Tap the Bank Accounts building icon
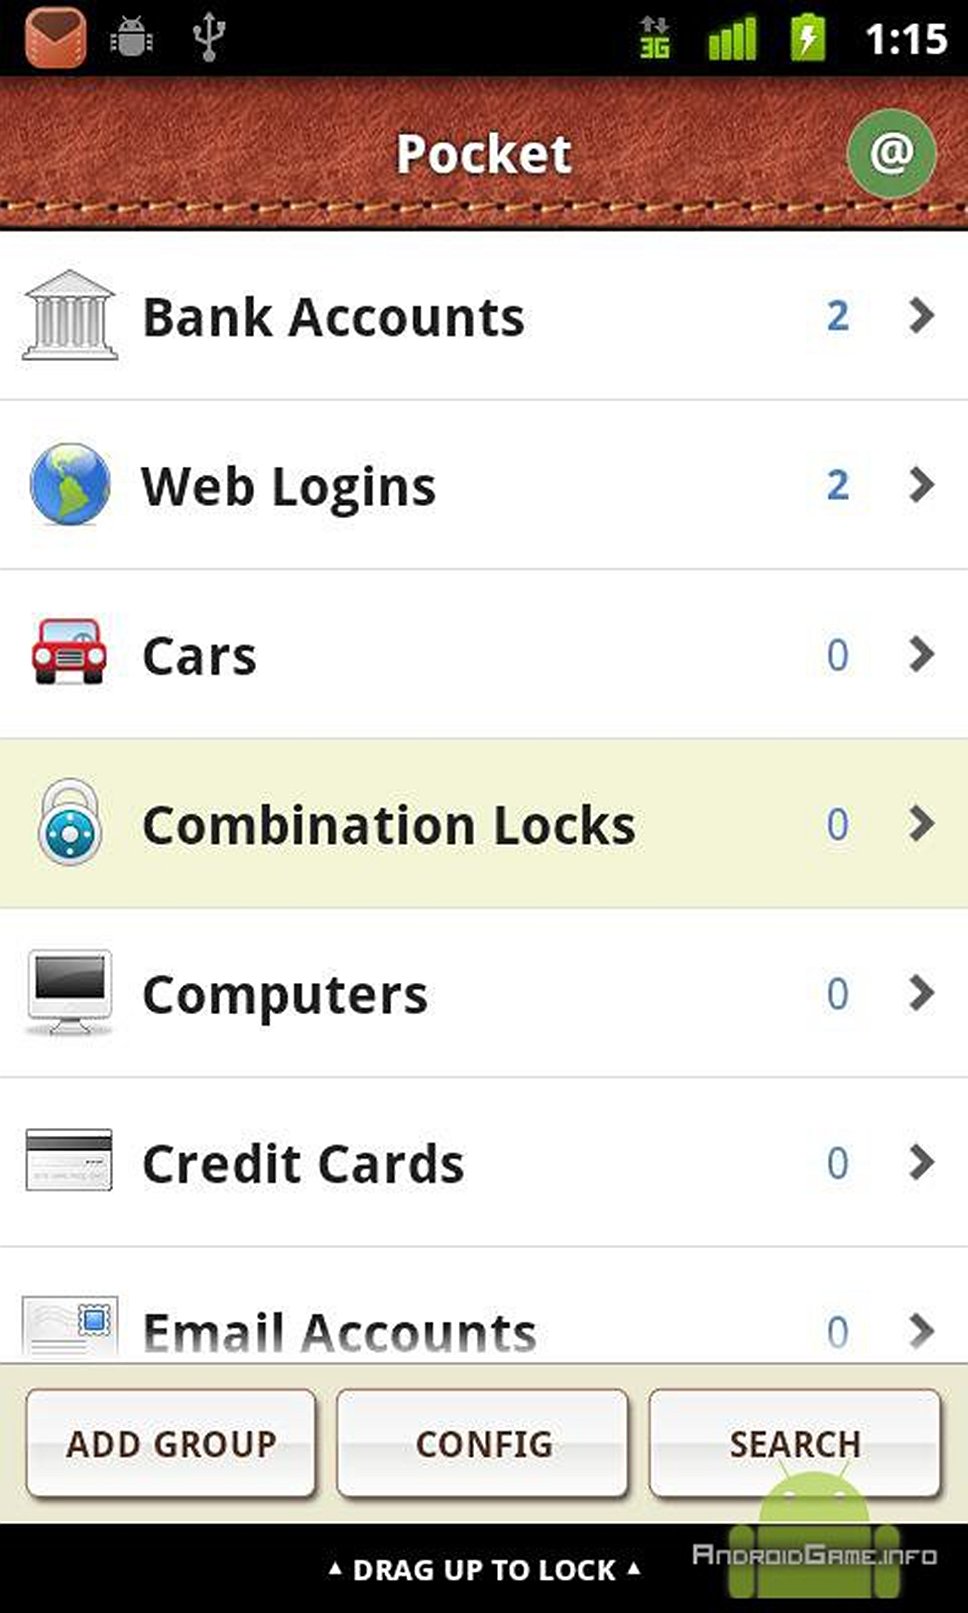 (69, 315)
